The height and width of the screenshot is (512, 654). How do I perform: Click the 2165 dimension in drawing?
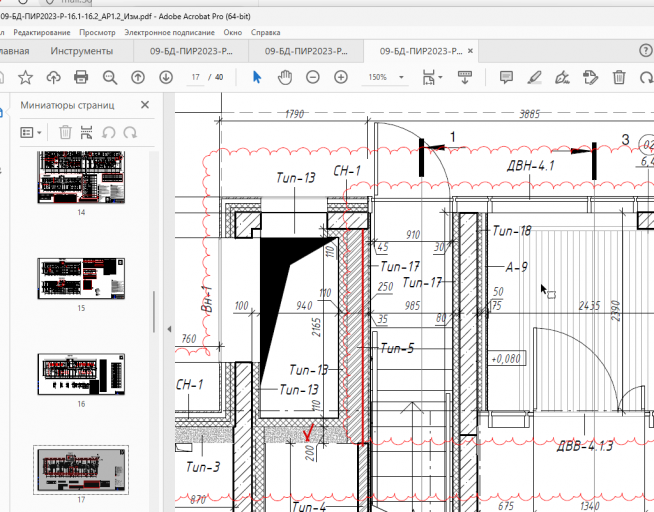coord(316,327)
